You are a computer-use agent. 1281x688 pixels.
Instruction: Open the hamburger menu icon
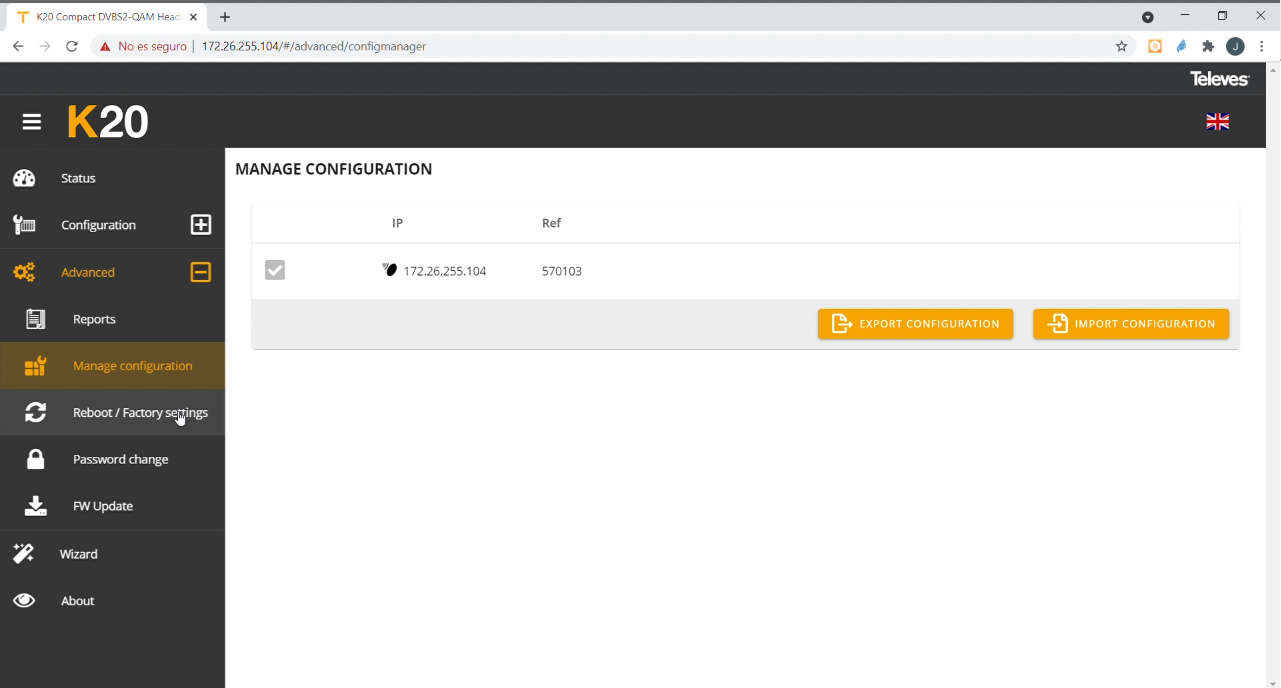point(32,122)
